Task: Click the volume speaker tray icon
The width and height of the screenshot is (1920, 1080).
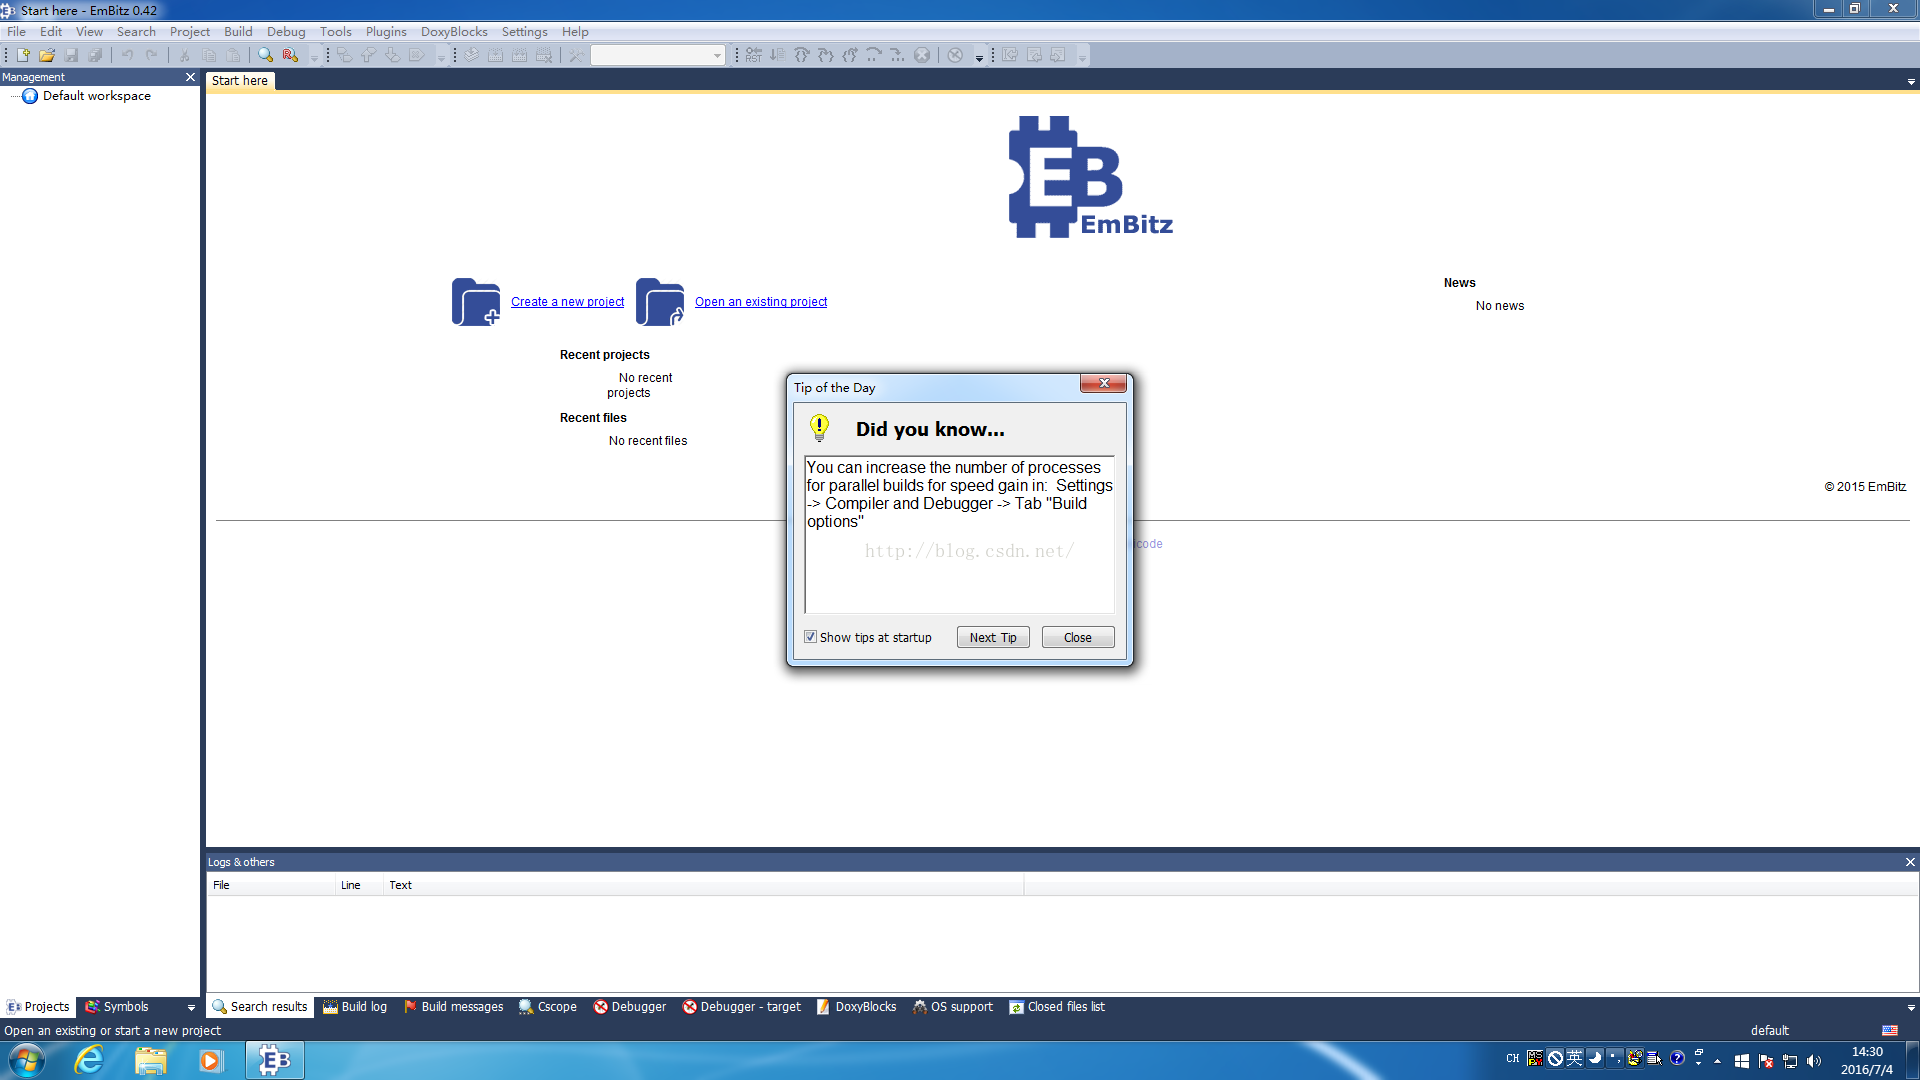Action: [1814, 1061]
